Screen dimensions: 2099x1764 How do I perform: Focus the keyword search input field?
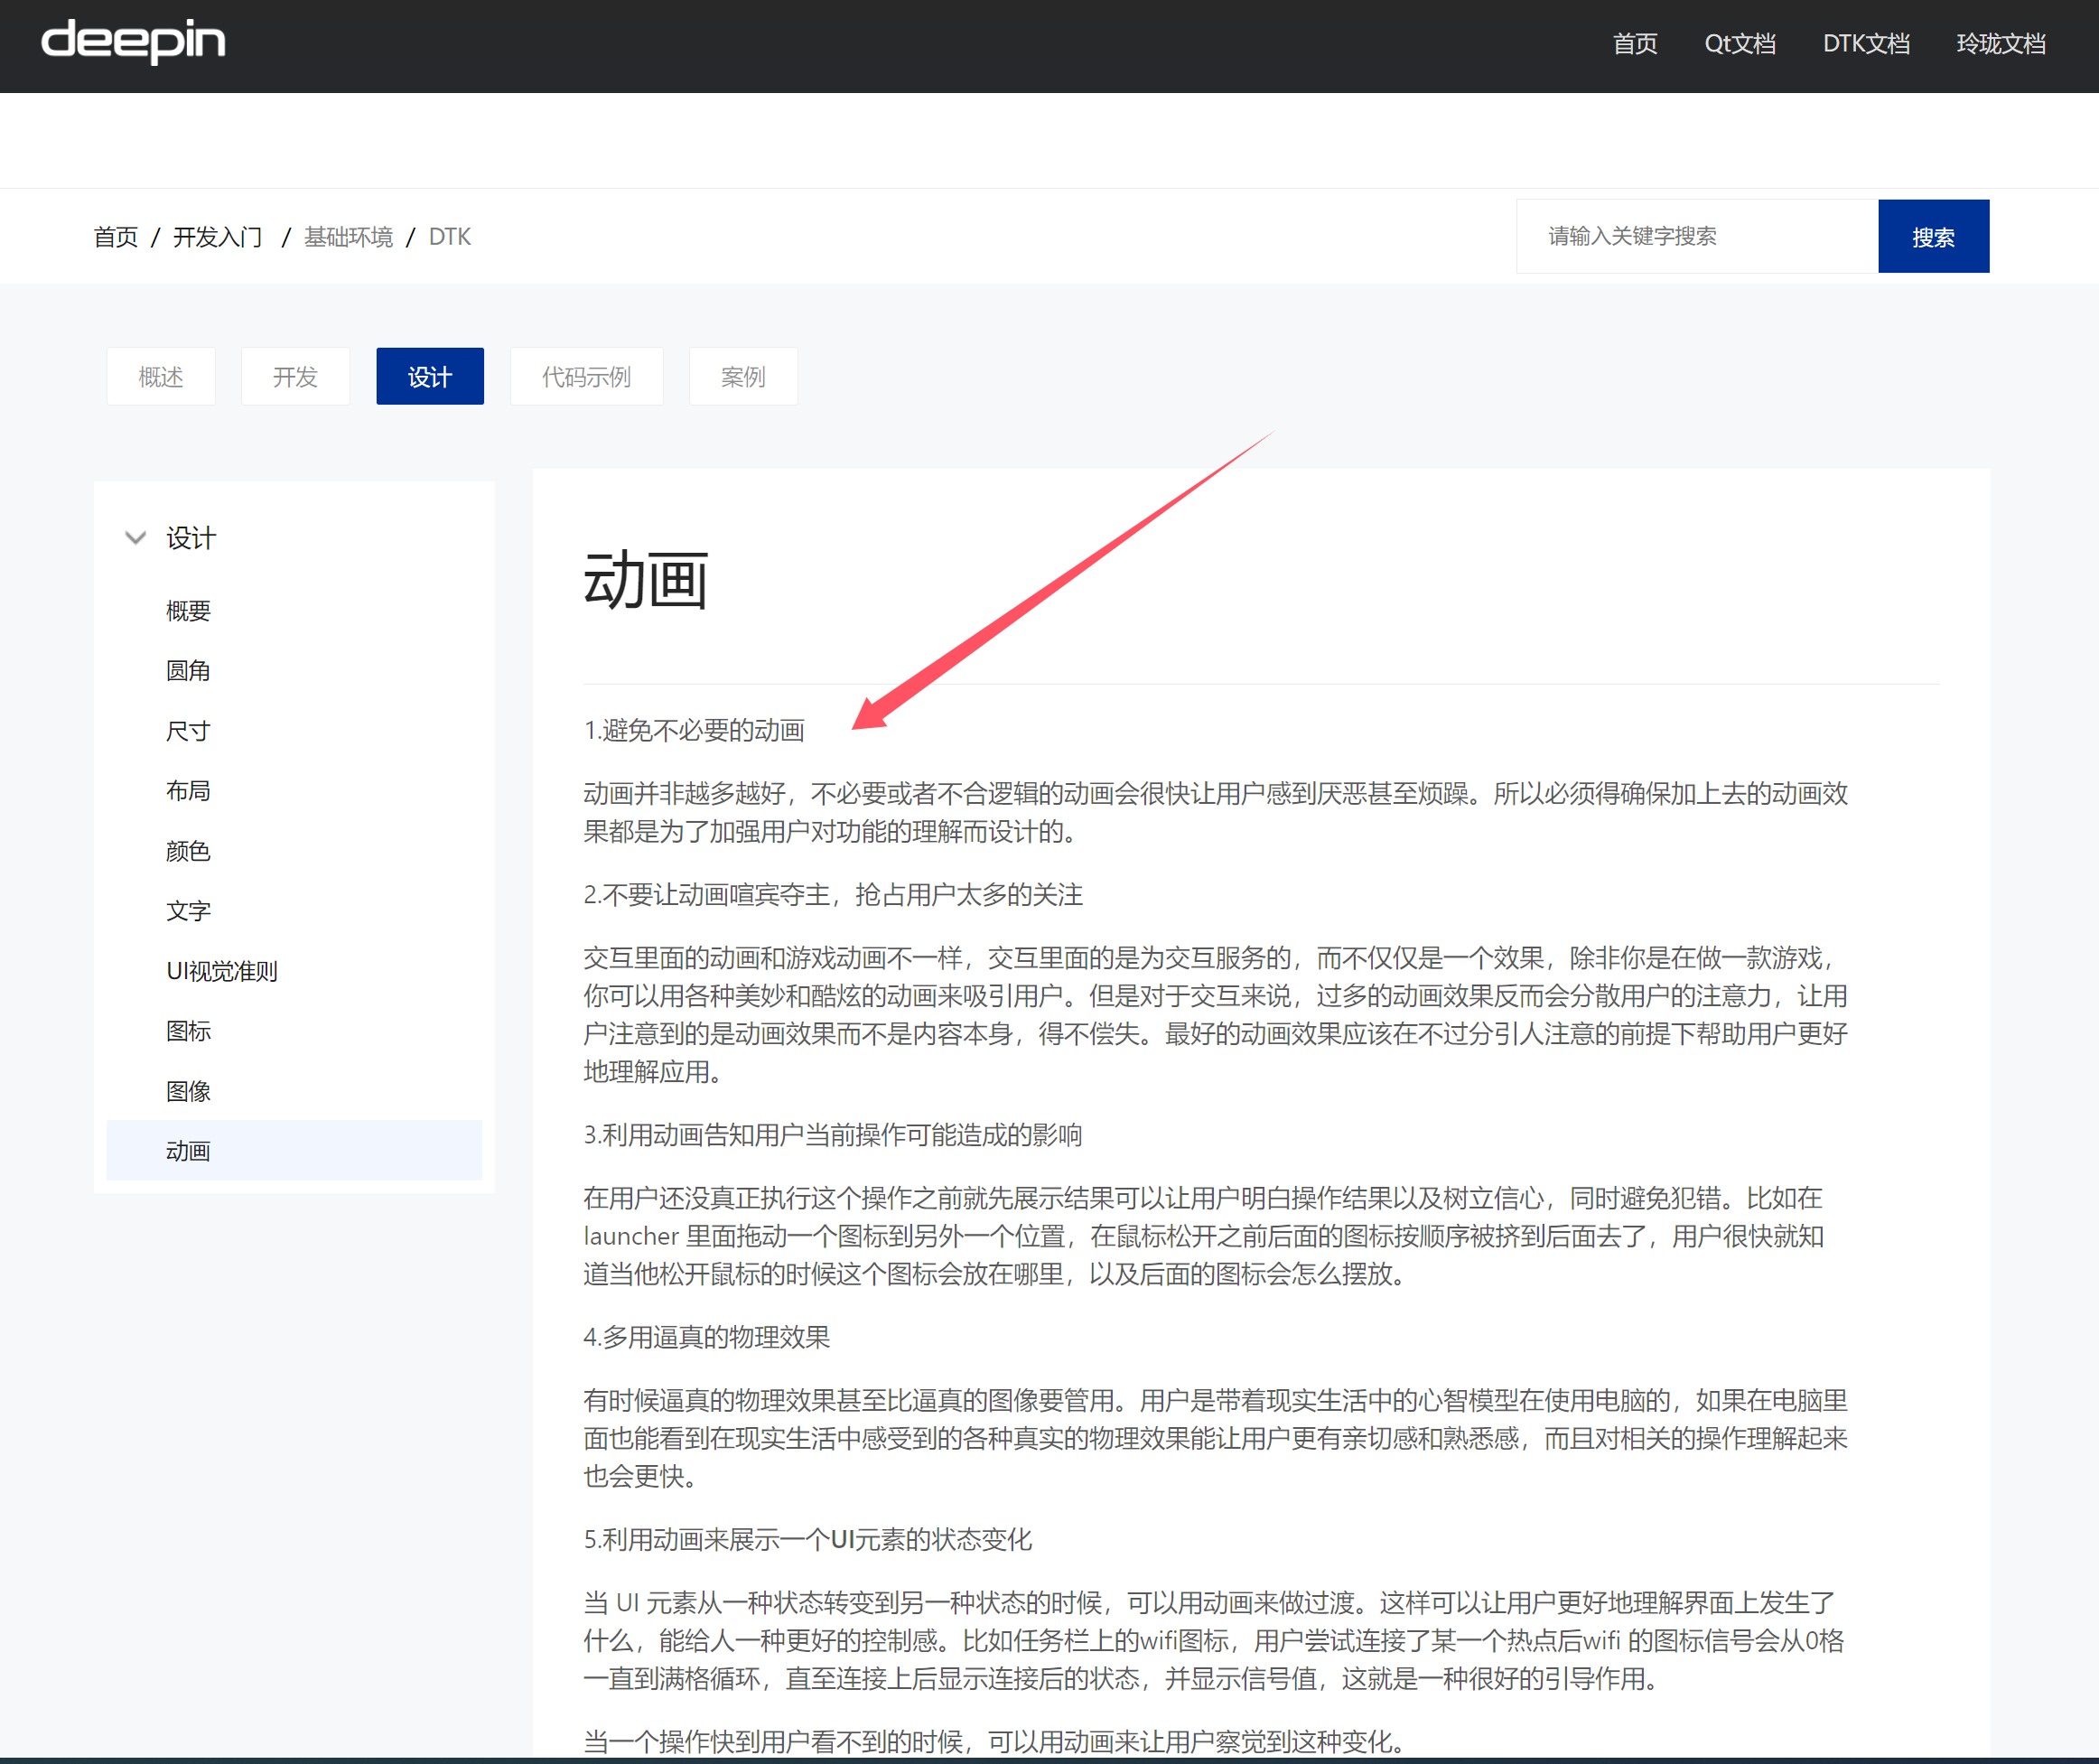tap(1697, 236)
